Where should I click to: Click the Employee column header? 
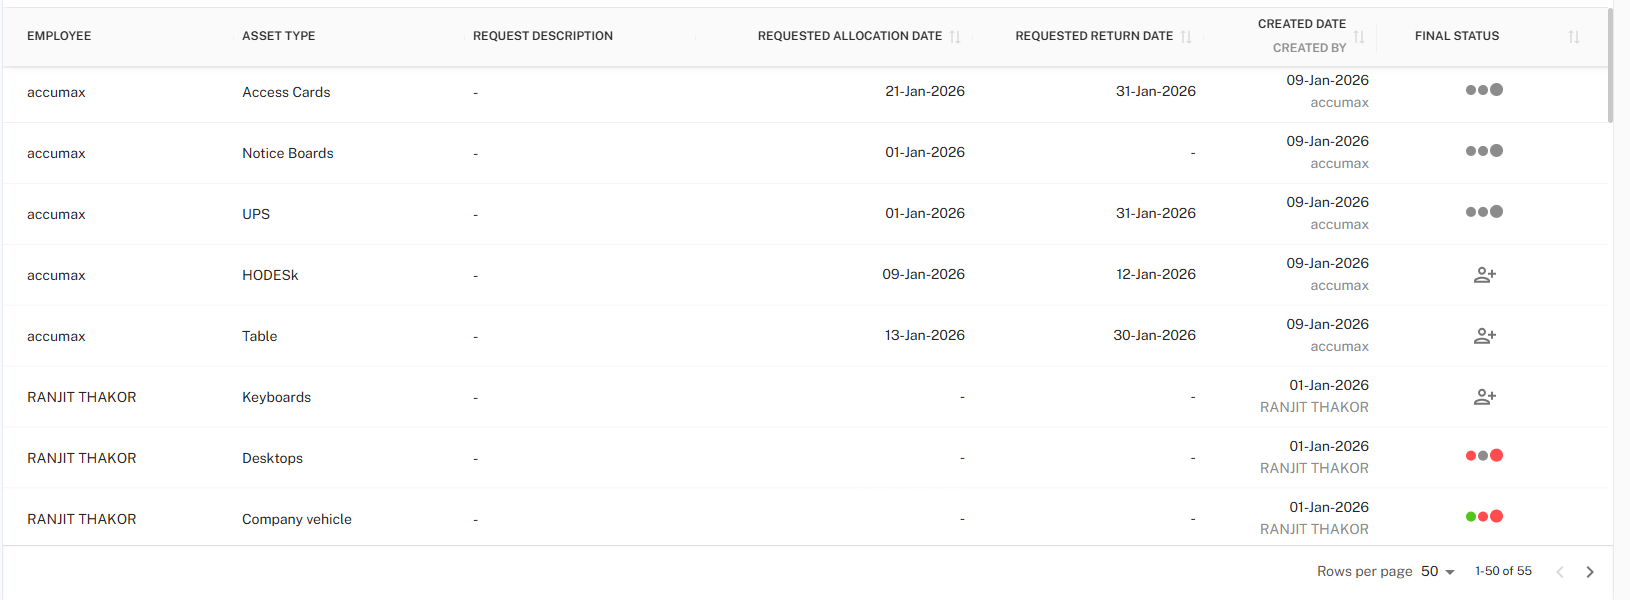pos(59,36)
